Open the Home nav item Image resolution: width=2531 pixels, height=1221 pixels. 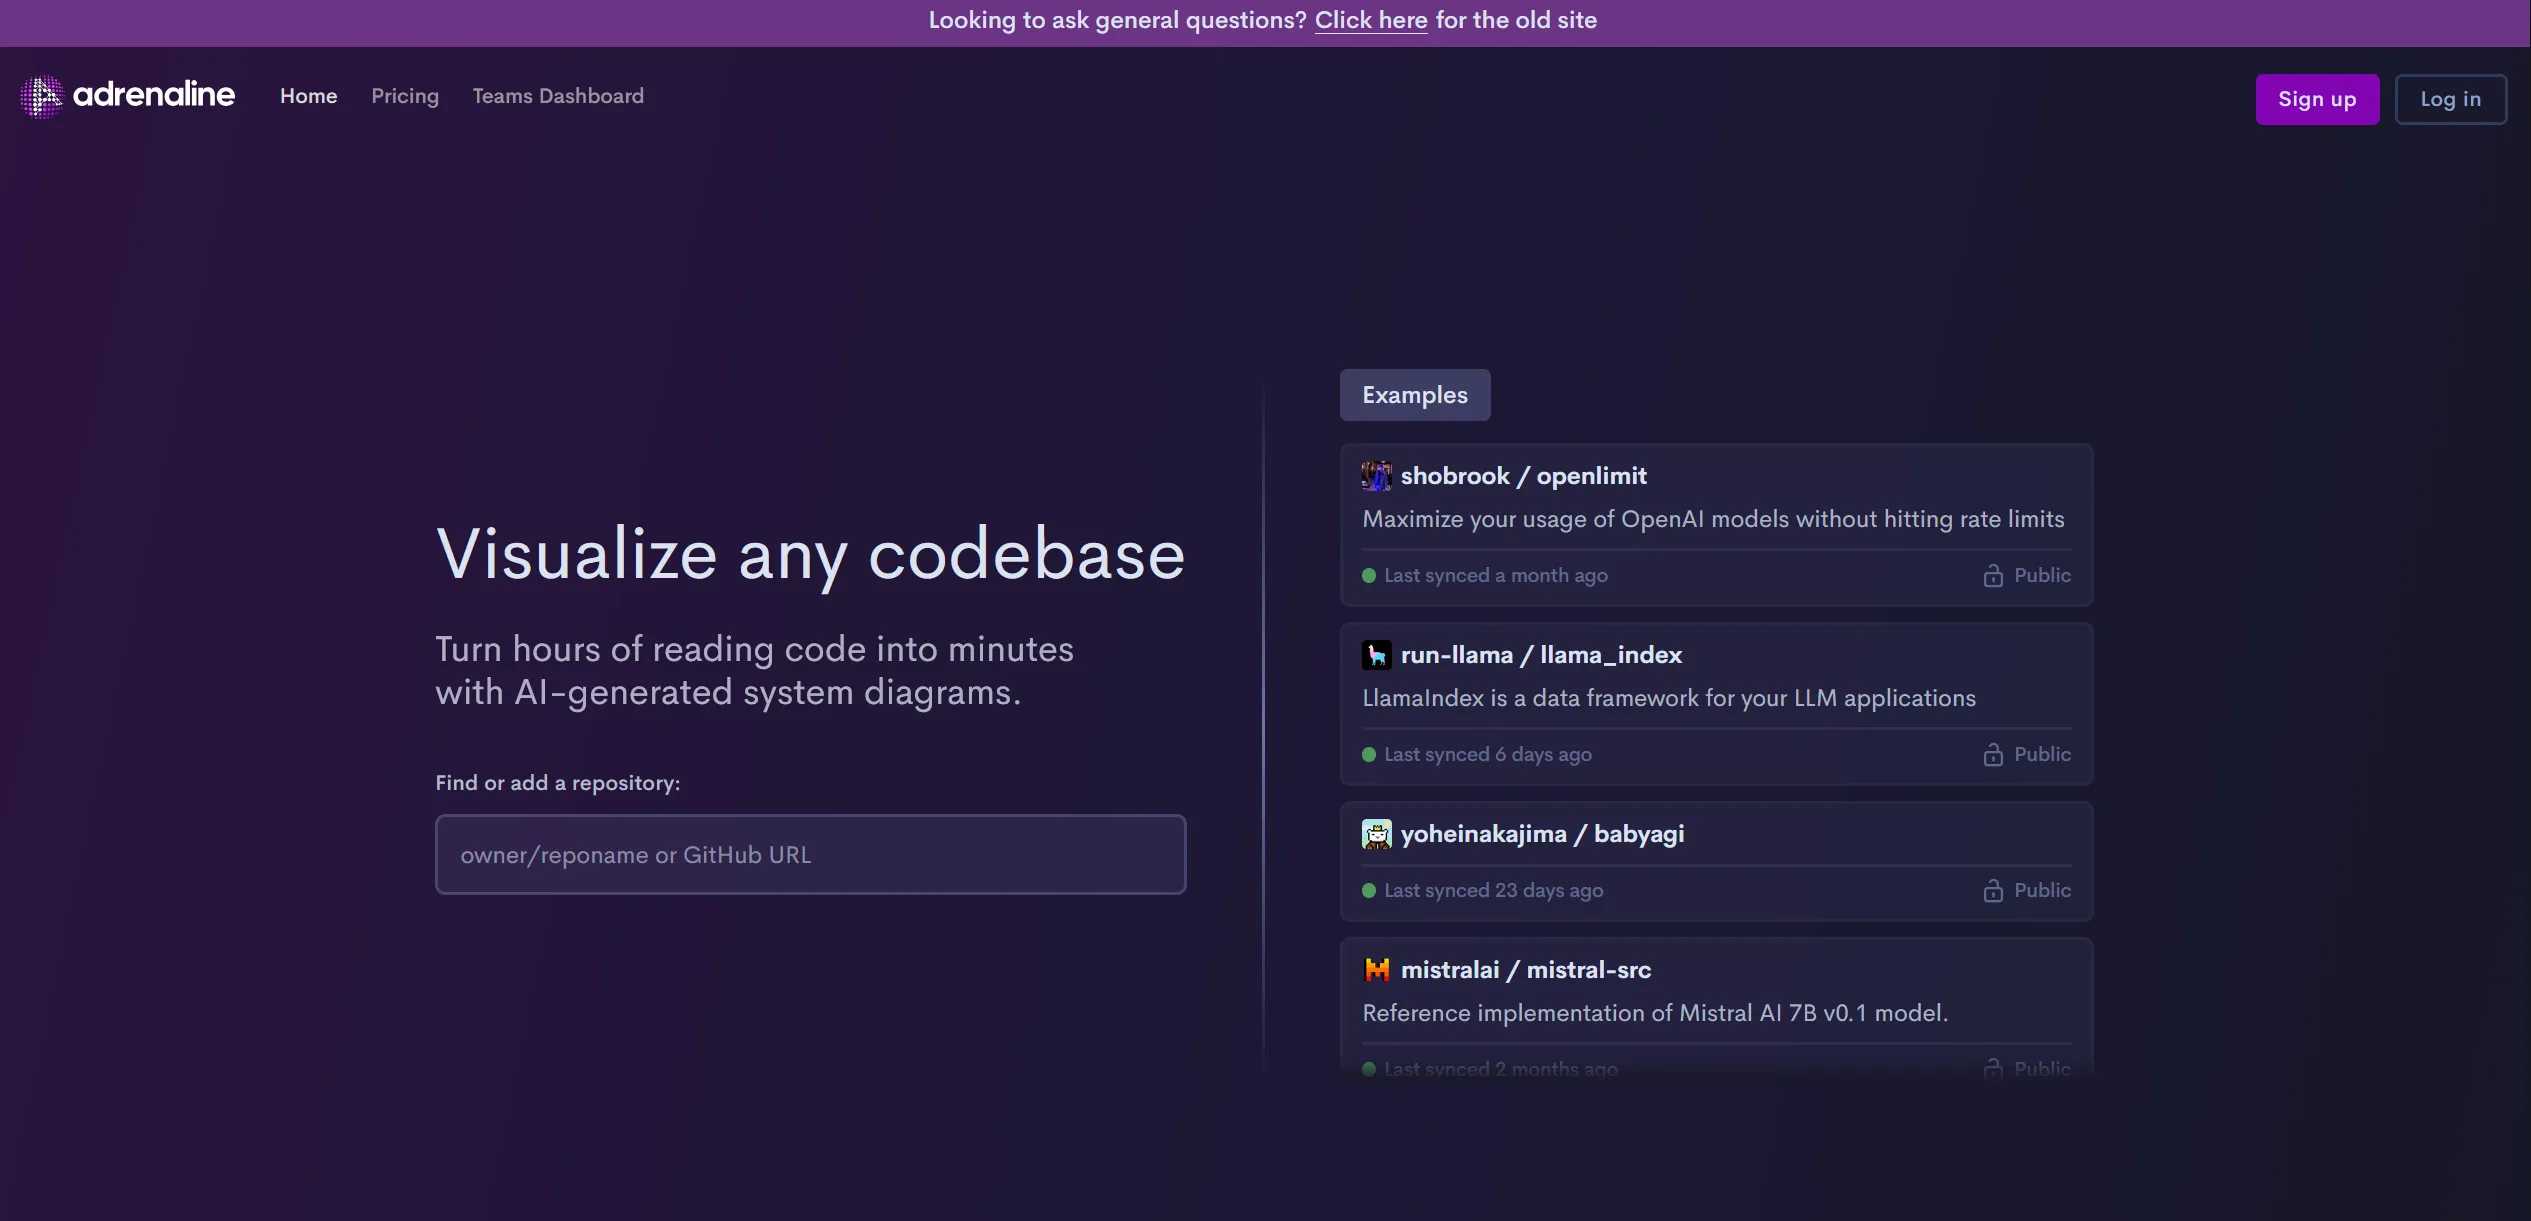[x=308, y=96]
